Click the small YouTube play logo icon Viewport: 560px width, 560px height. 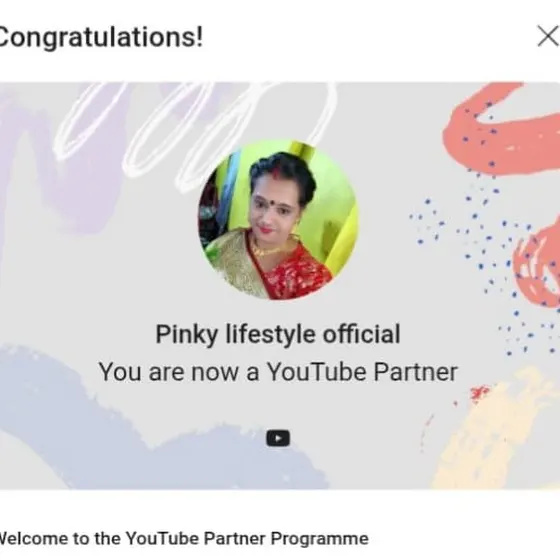[x=278, y=438]
